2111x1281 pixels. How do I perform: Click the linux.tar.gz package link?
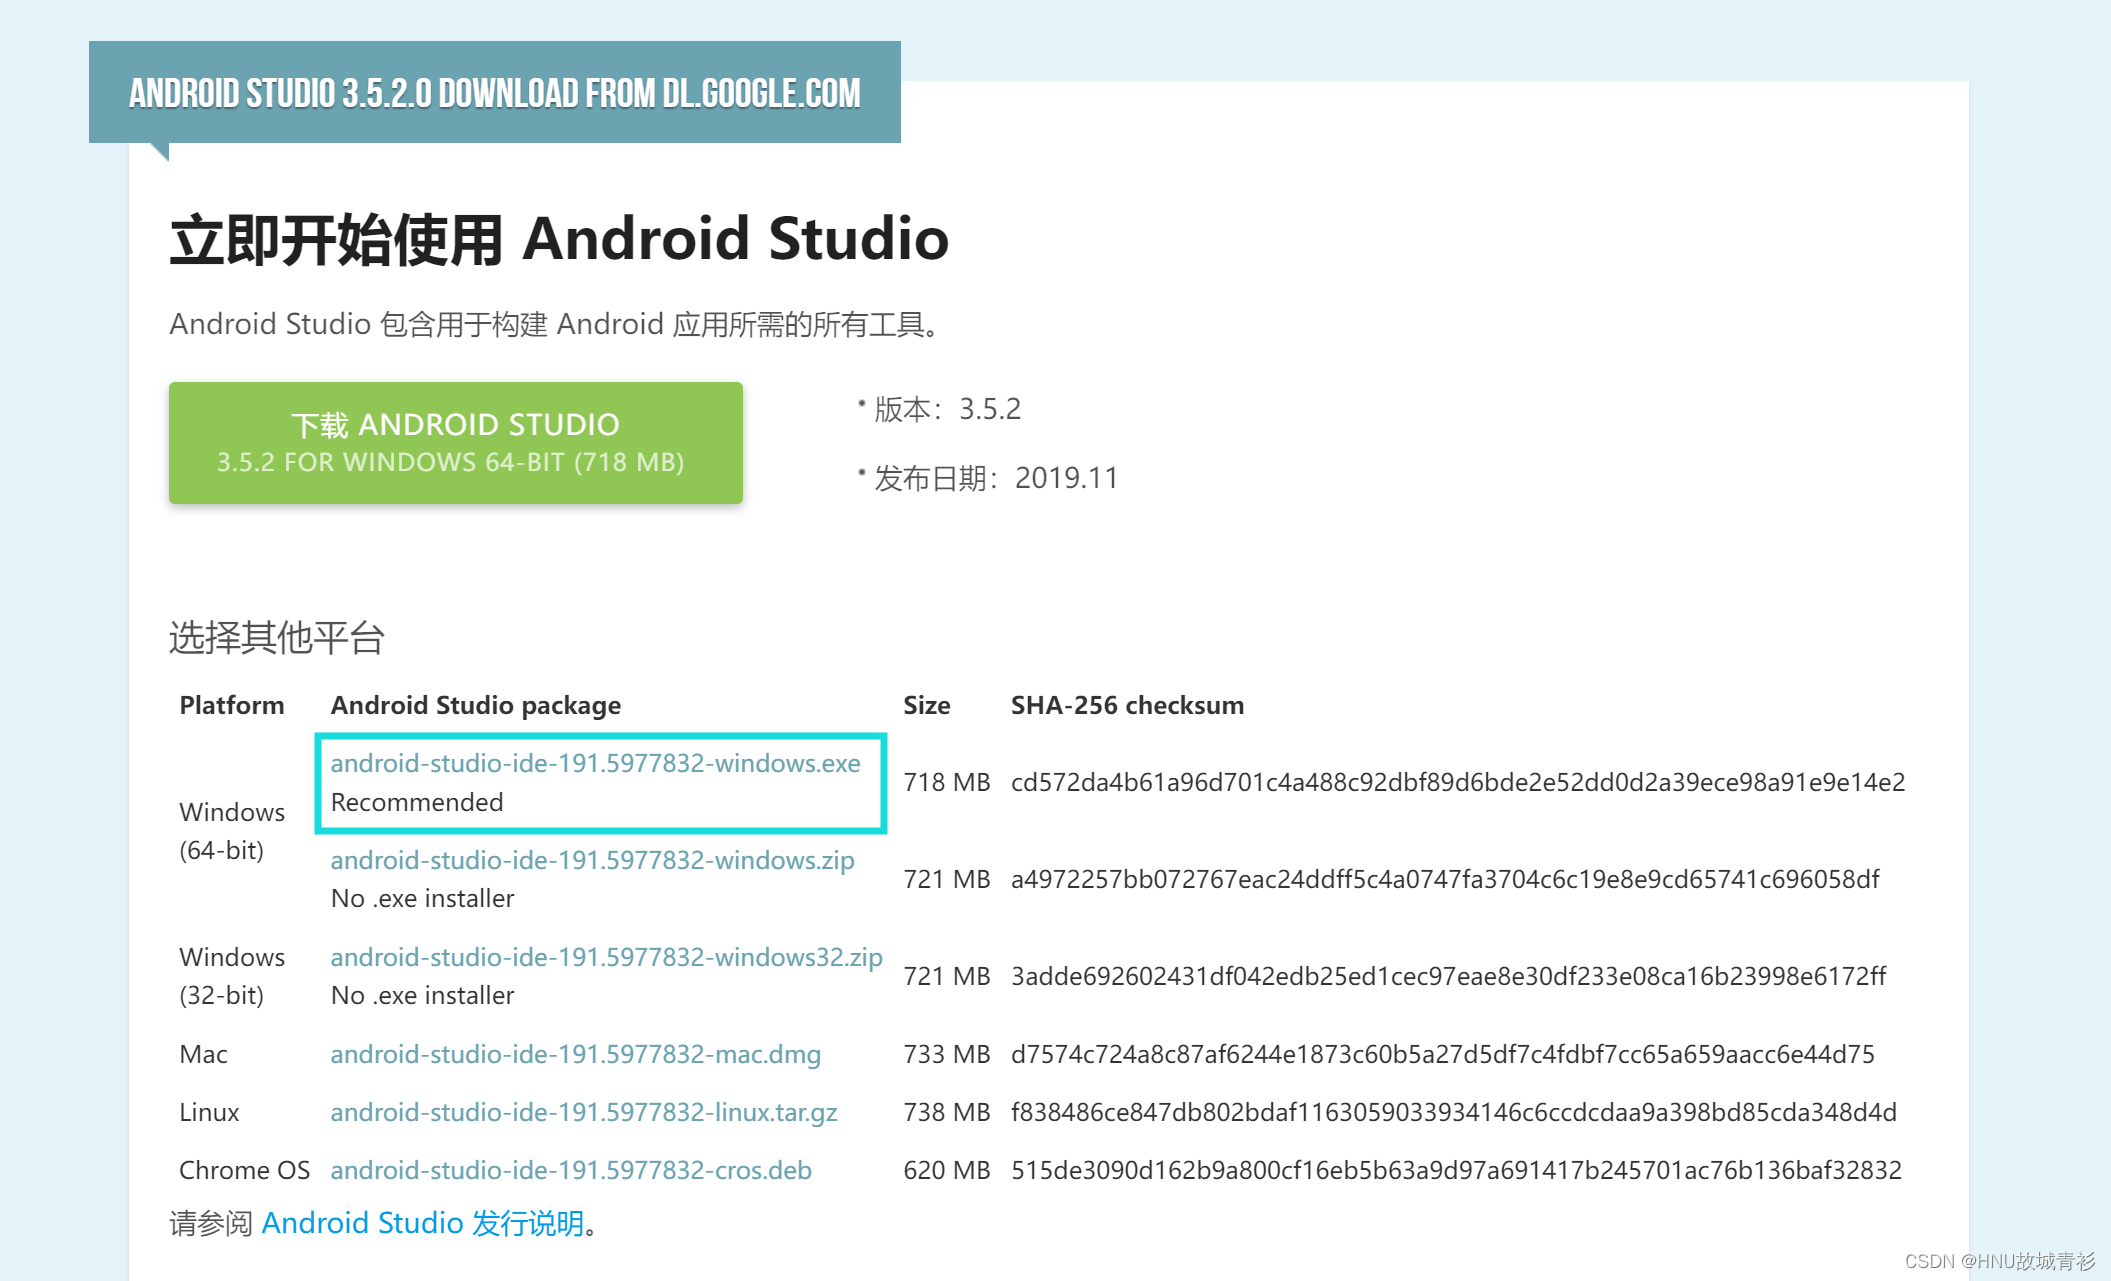click(x=583, y=1112)
